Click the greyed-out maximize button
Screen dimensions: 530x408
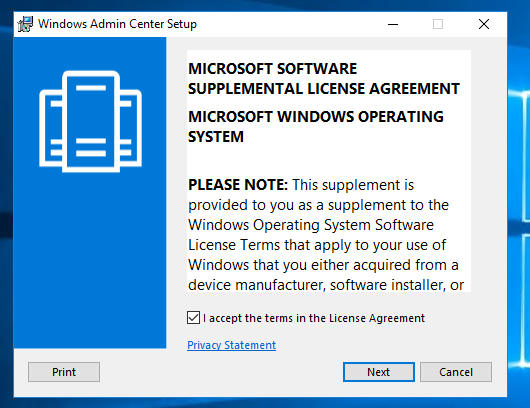(438, 24)
